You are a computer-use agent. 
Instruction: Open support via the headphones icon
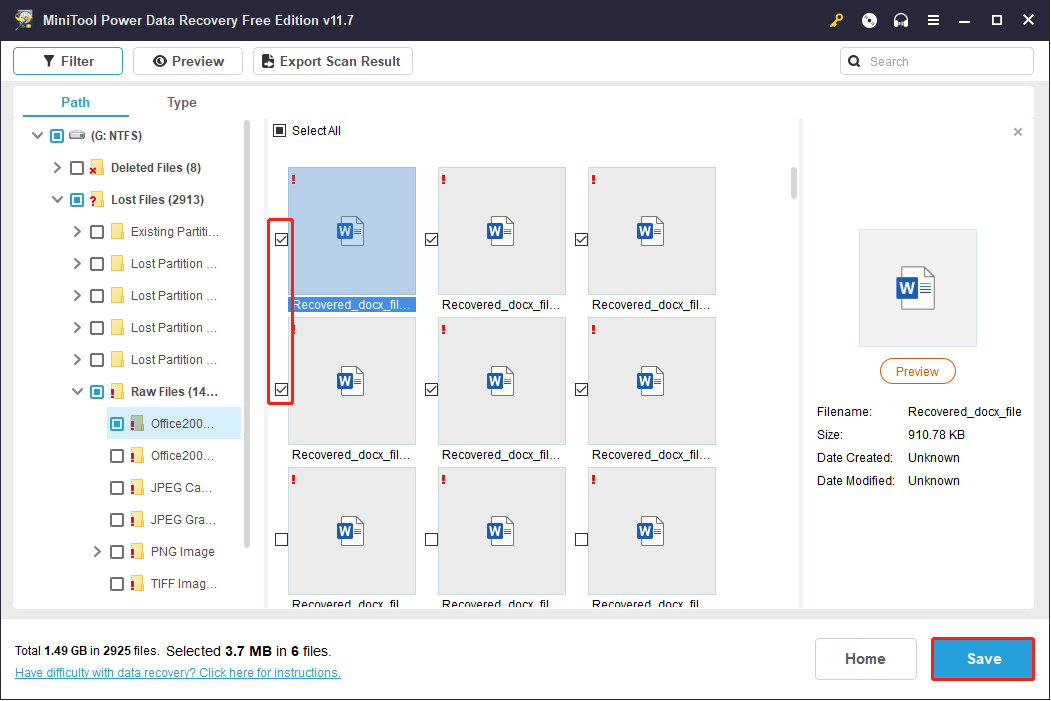click(901, 20)
